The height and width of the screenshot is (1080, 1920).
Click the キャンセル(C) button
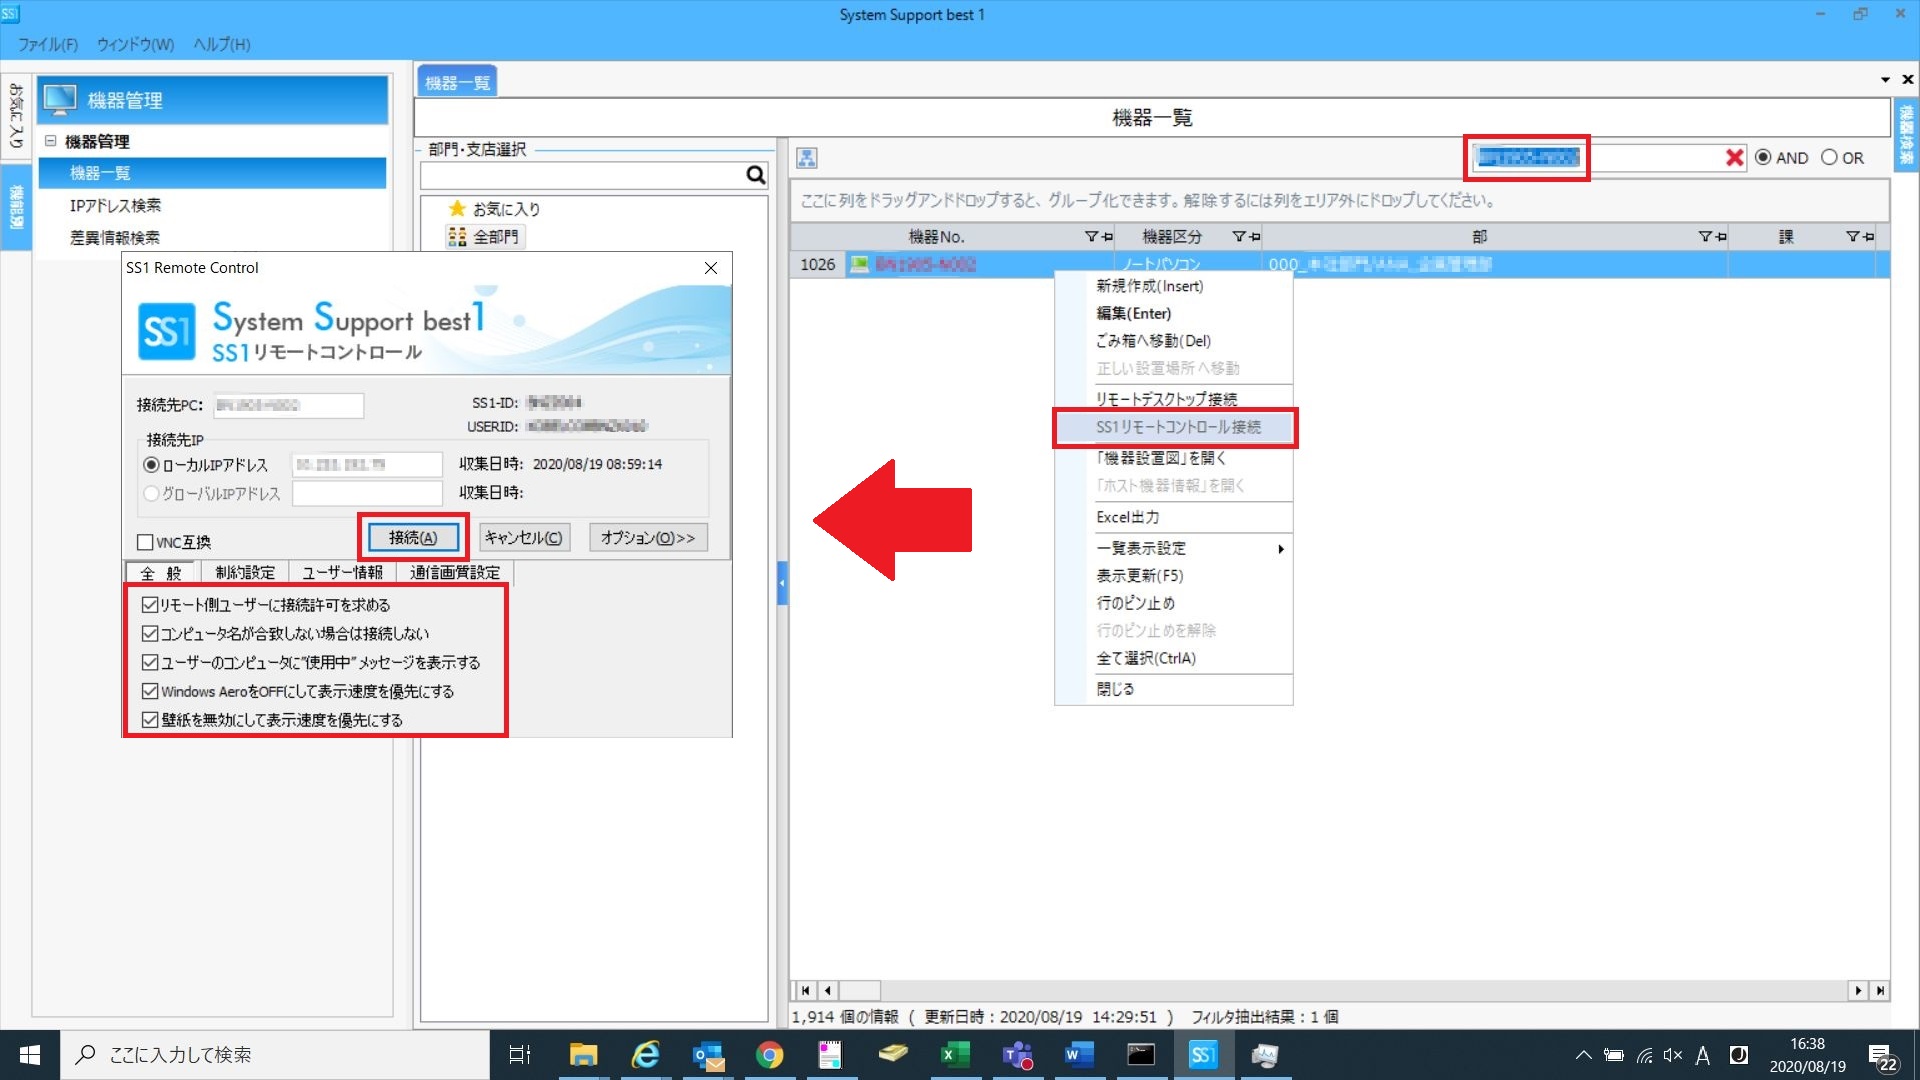pyautogui.click(x=524, y=538)
